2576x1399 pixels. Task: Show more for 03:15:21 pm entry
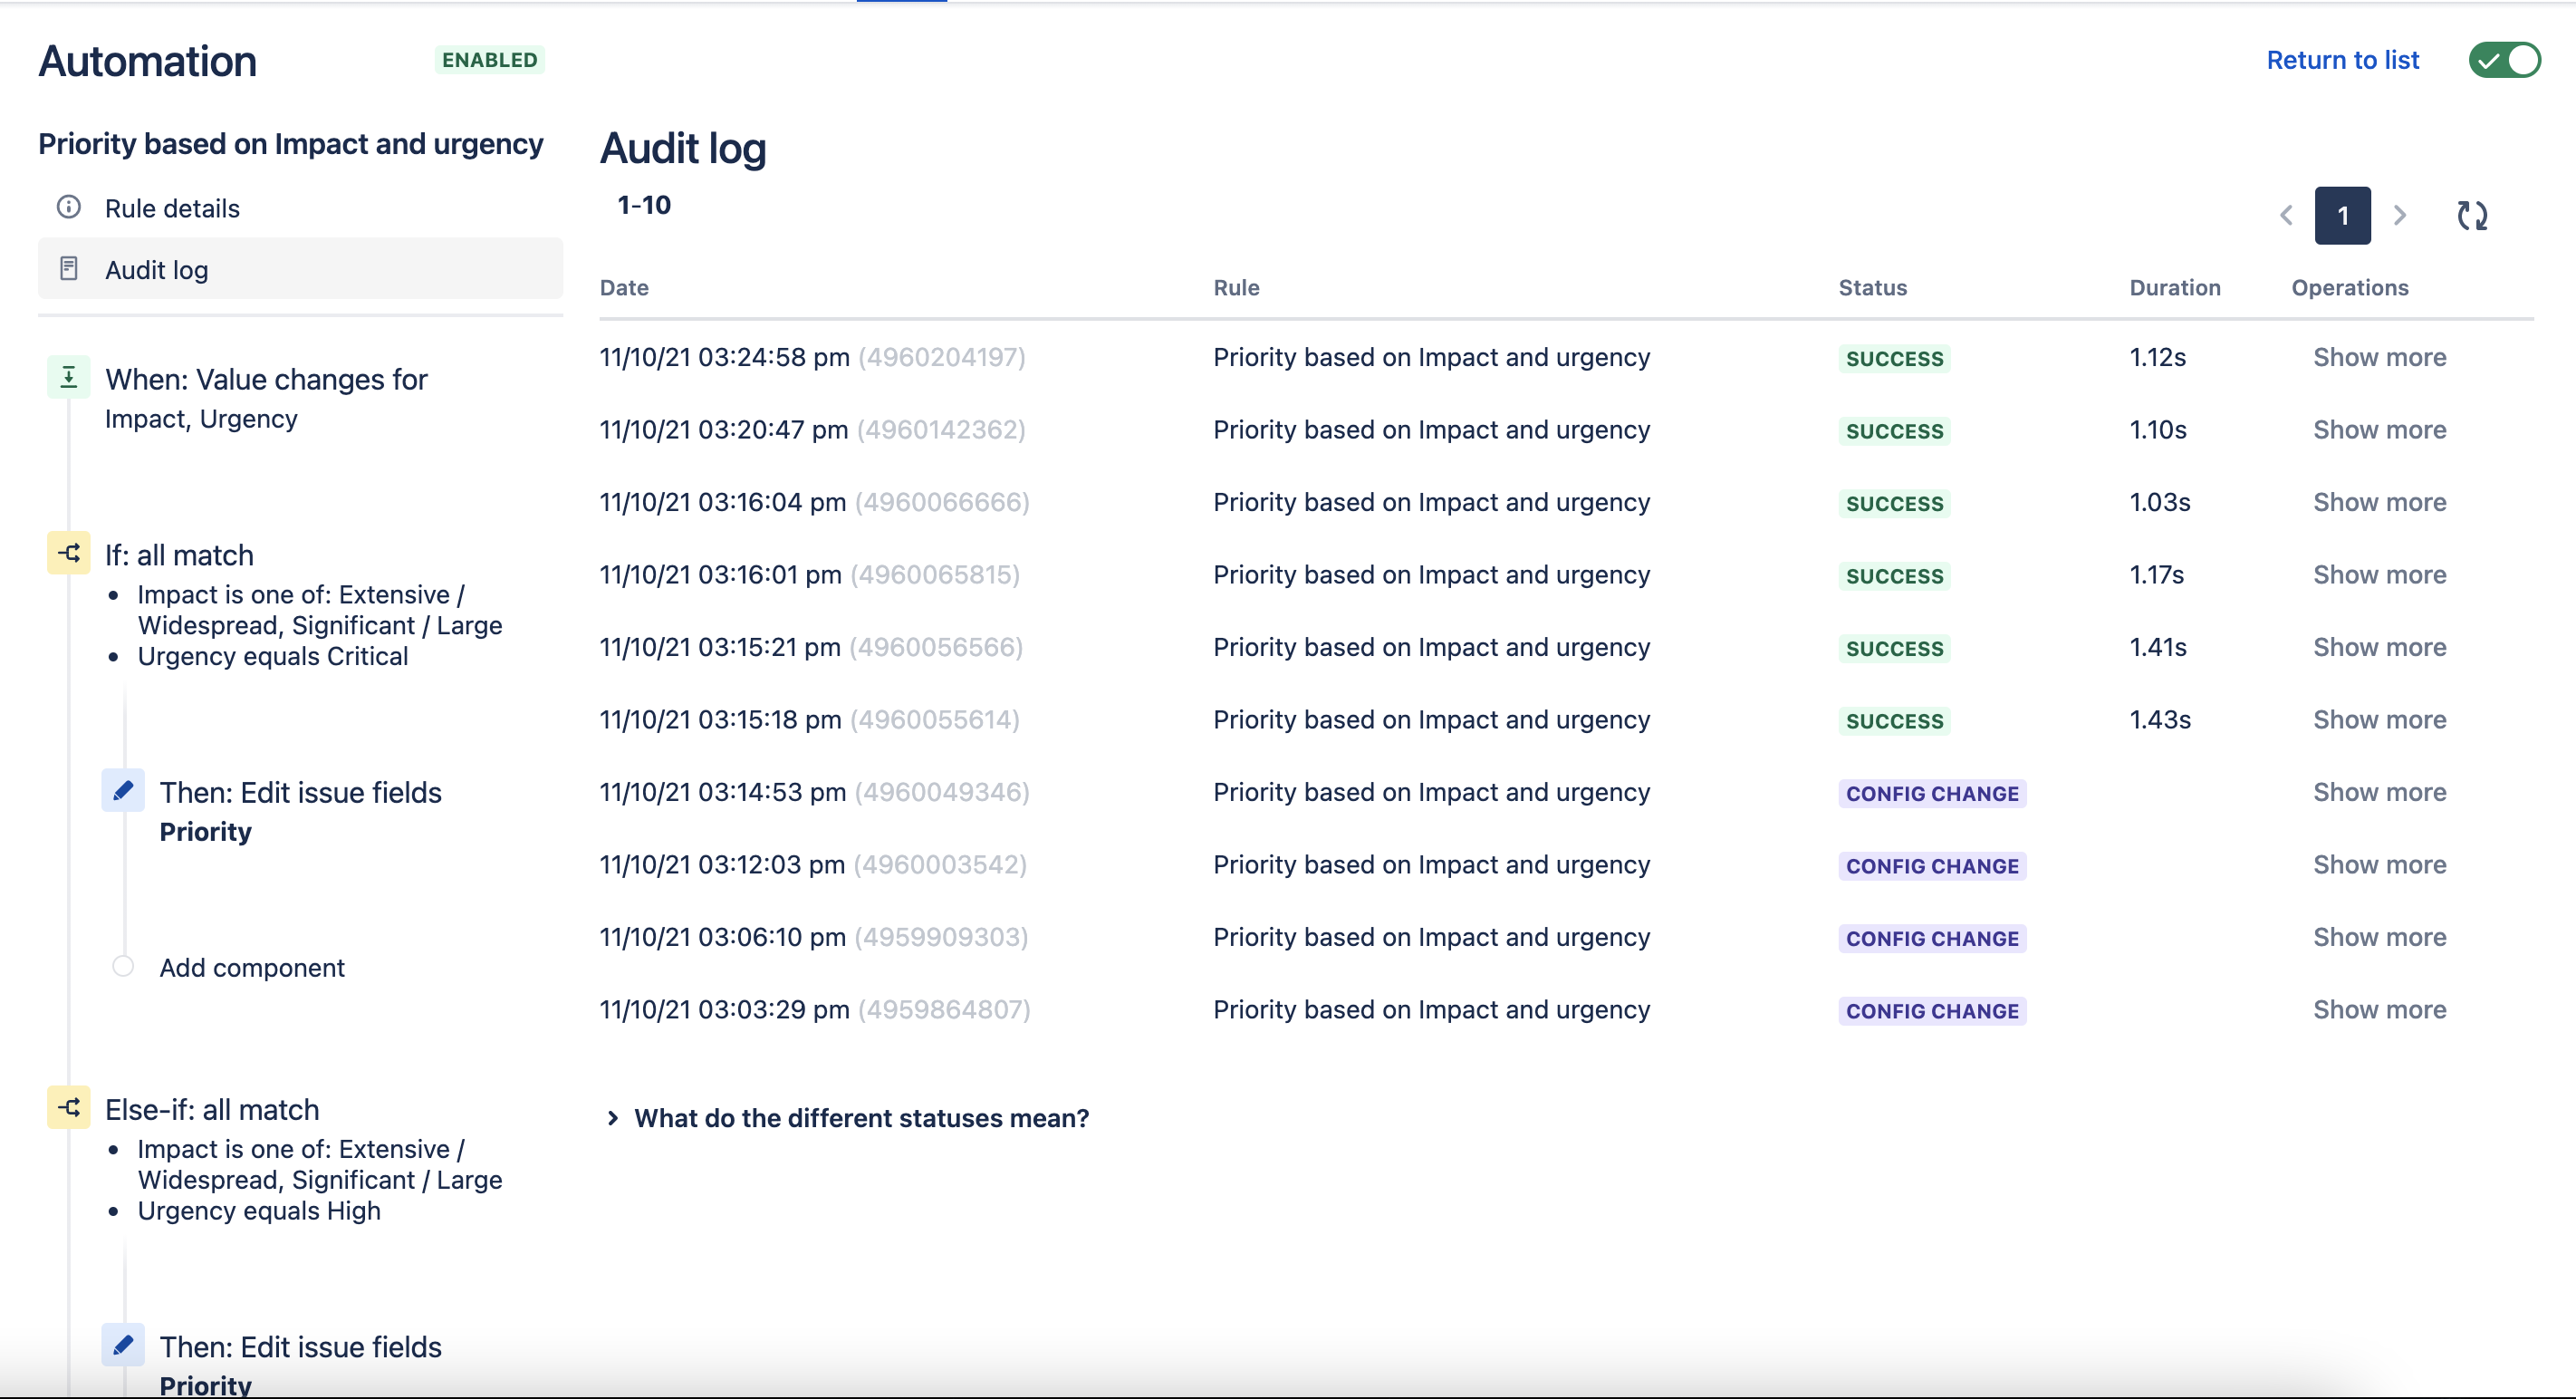[2379, 647]
